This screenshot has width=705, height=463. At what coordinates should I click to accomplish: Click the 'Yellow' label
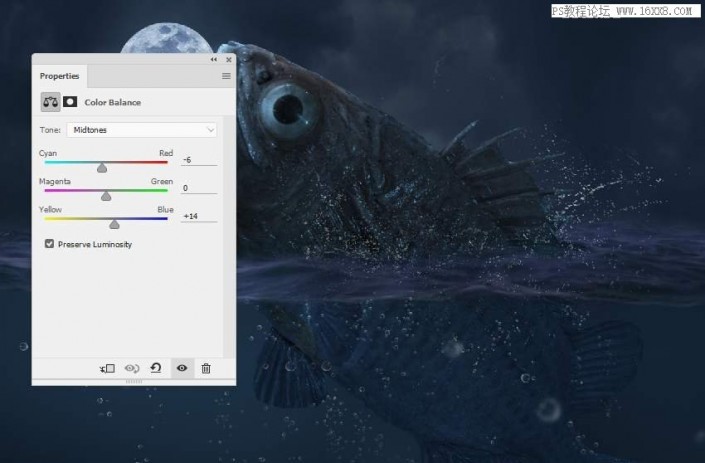click(x=50, y=209)
